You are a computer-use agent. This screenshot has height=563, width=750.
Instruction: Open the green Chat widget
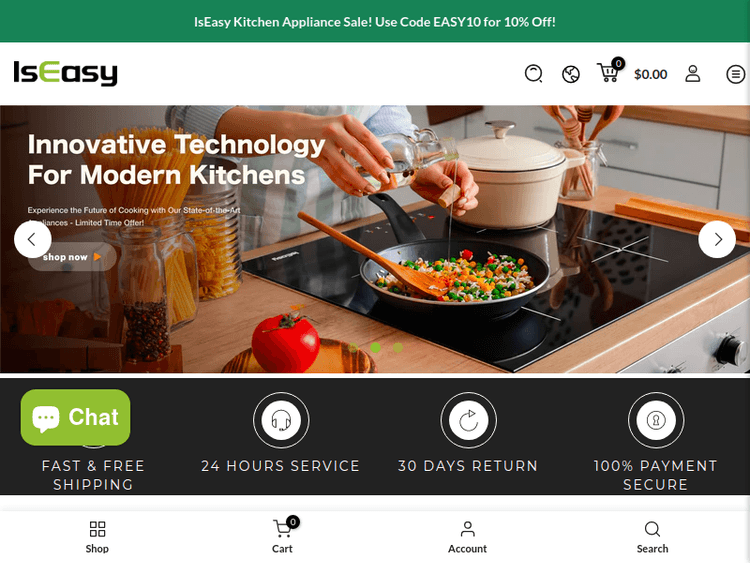pyautogui.click(x=76, y=417)
